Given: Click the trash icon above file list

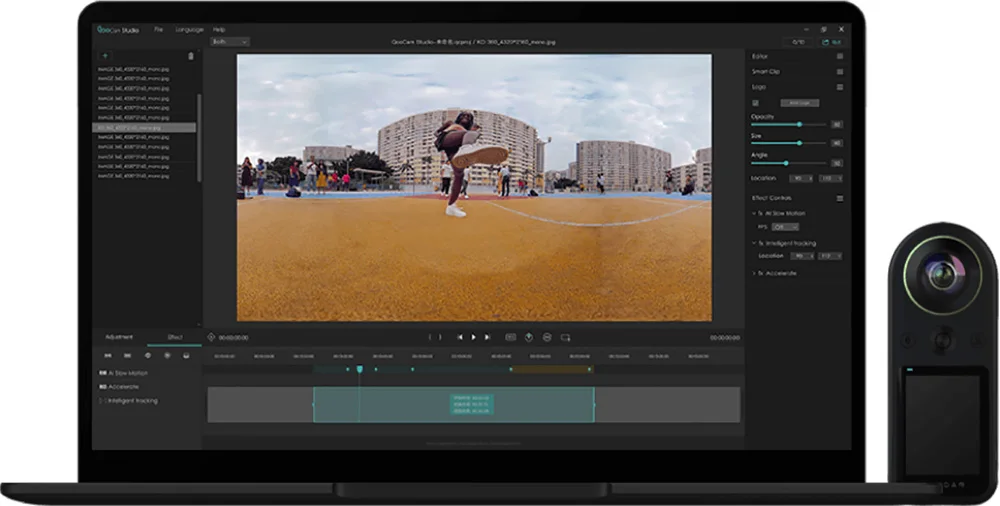Looking at the screenshot, I should 191,56.
